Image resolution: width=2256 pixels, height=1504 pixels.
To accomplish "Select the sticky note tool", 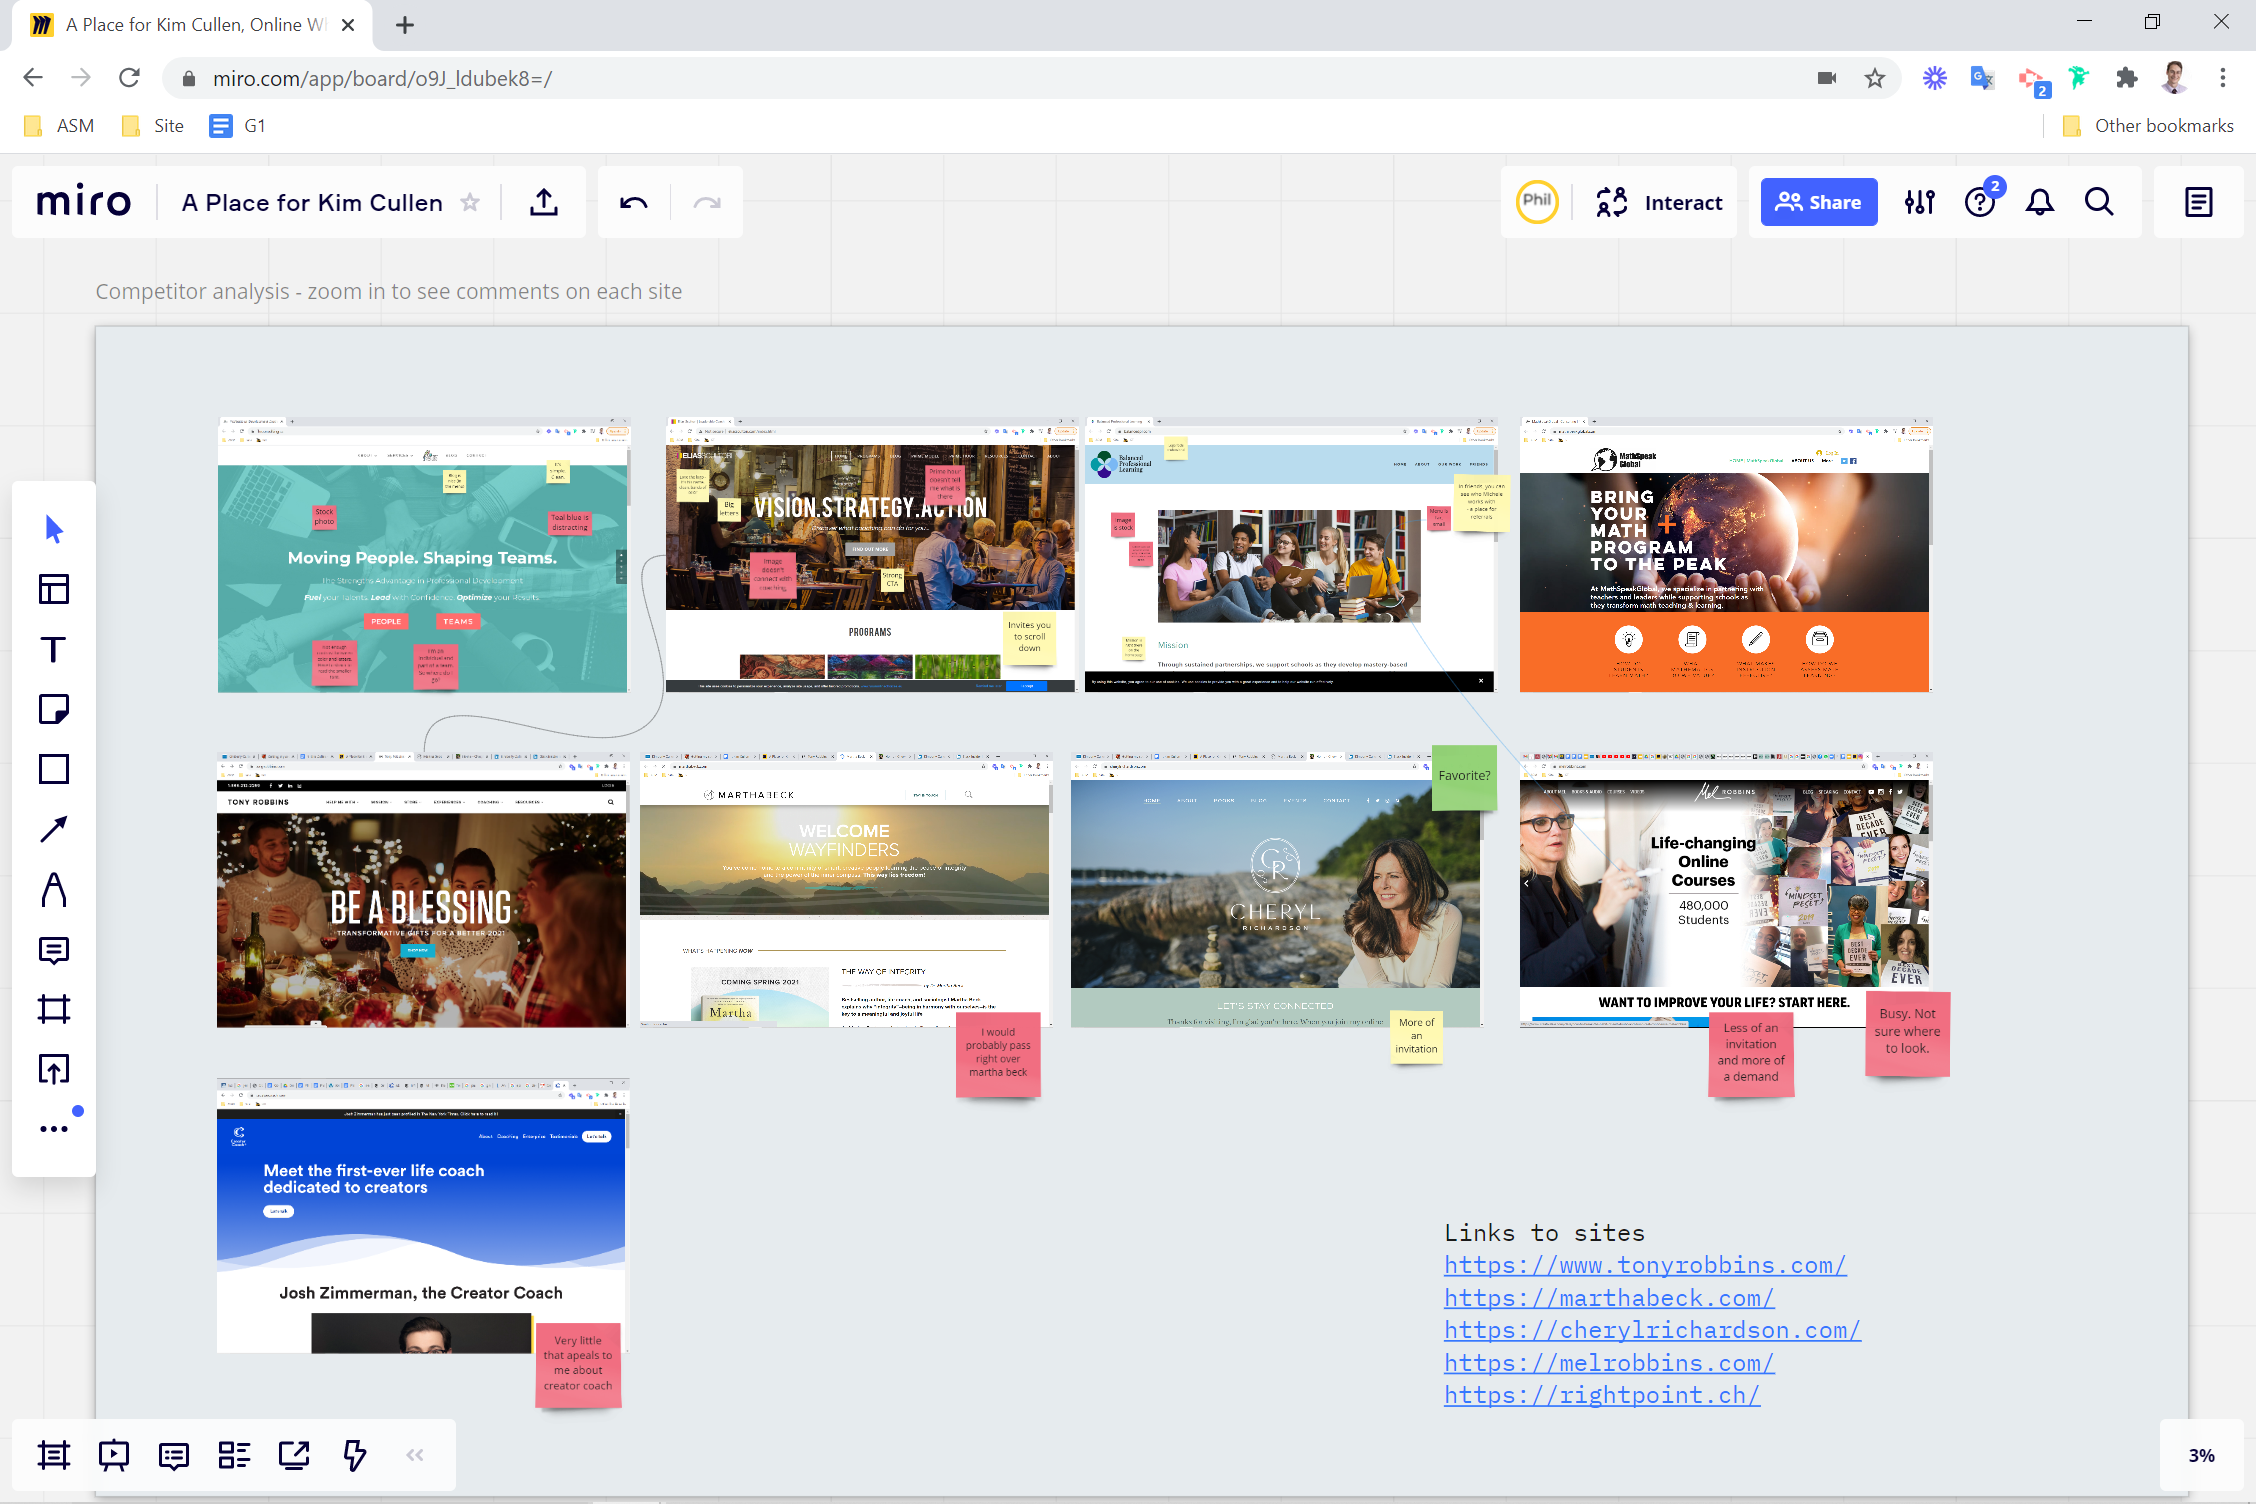I will tap(54, 709).
